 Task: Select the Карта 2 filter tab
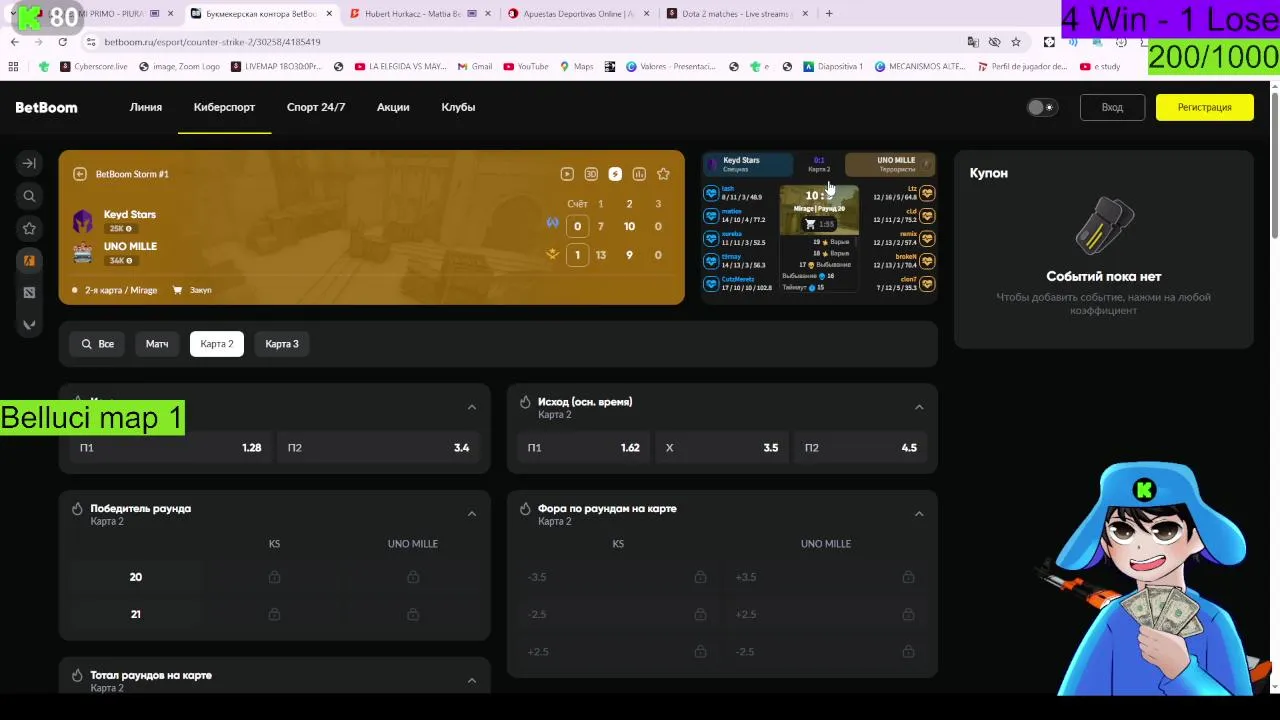click(x=217, y=344)
